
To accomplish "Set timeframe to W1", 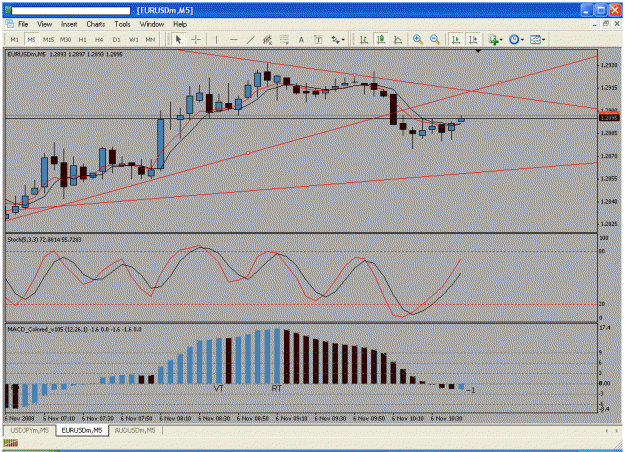I will click(134, 39).
